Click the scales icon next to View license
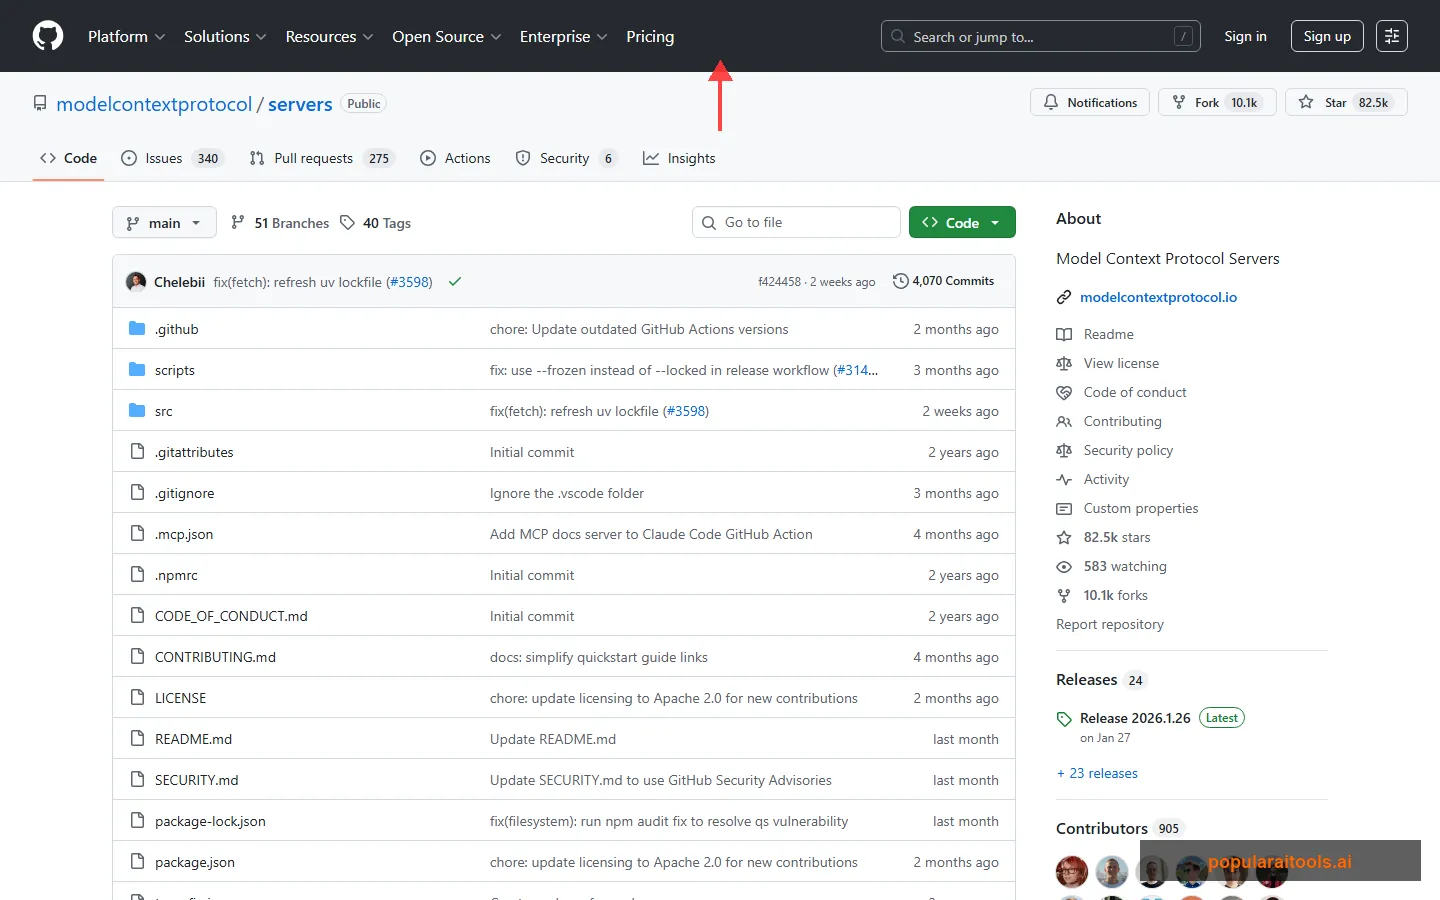Image resolution: width=1440 pixels, height=900 pixels. tap(1063, 363)
